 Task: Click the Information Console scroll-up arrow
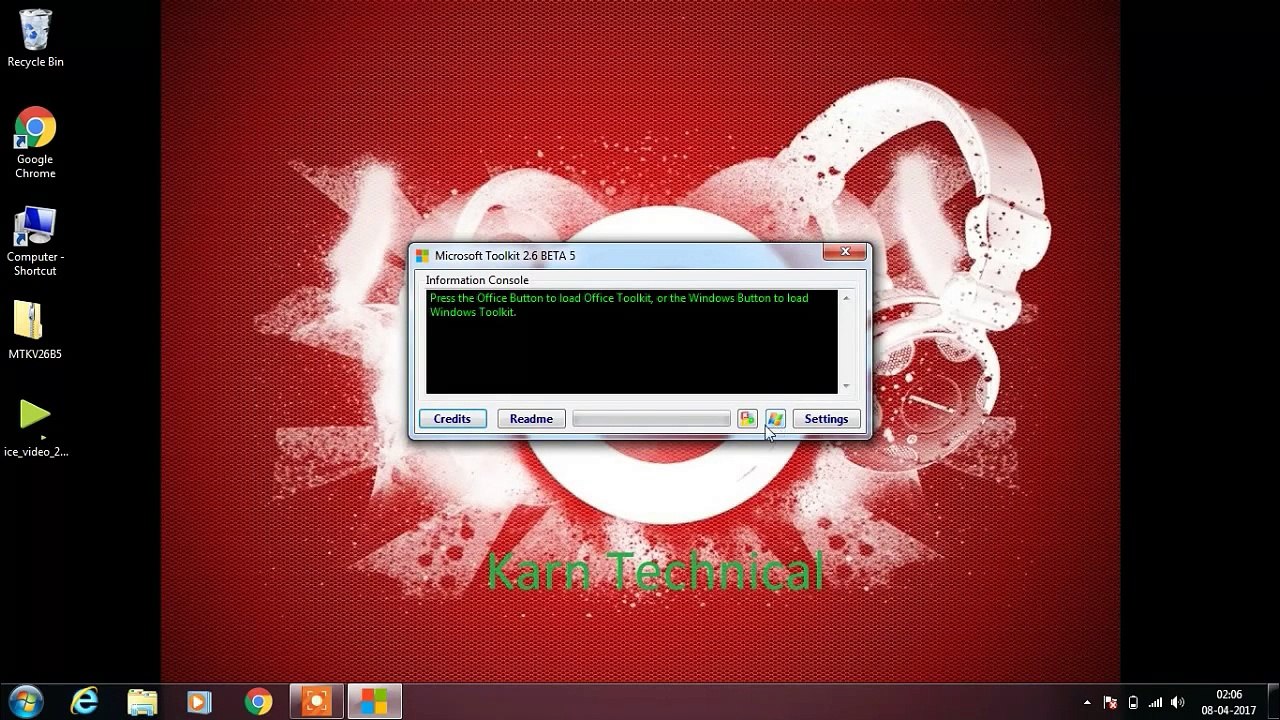[846, 298]
